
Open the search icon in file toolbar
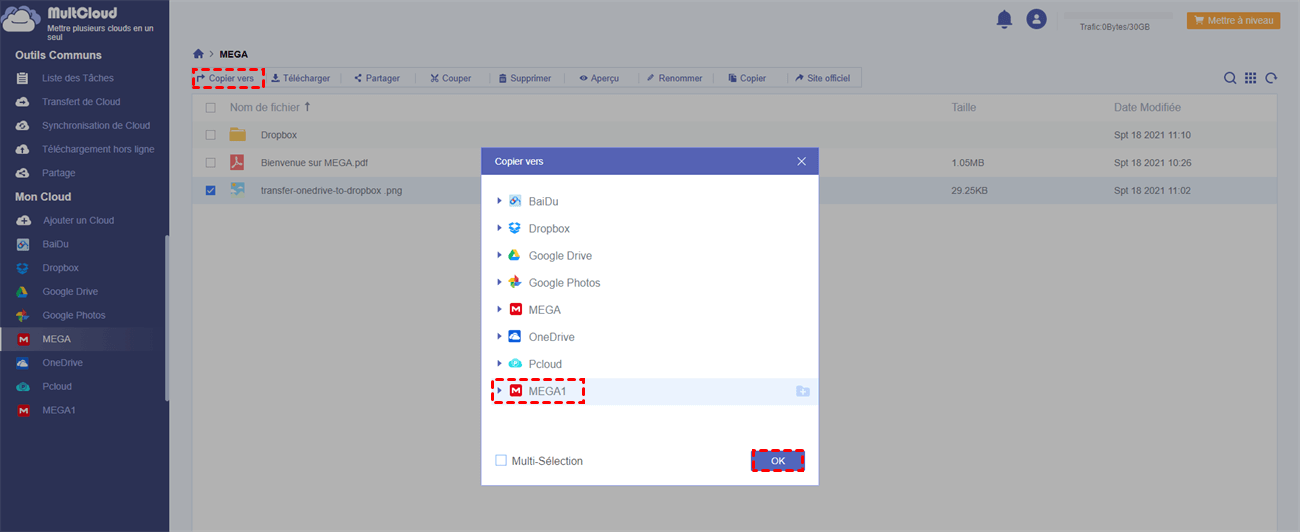pos(1230,78)
